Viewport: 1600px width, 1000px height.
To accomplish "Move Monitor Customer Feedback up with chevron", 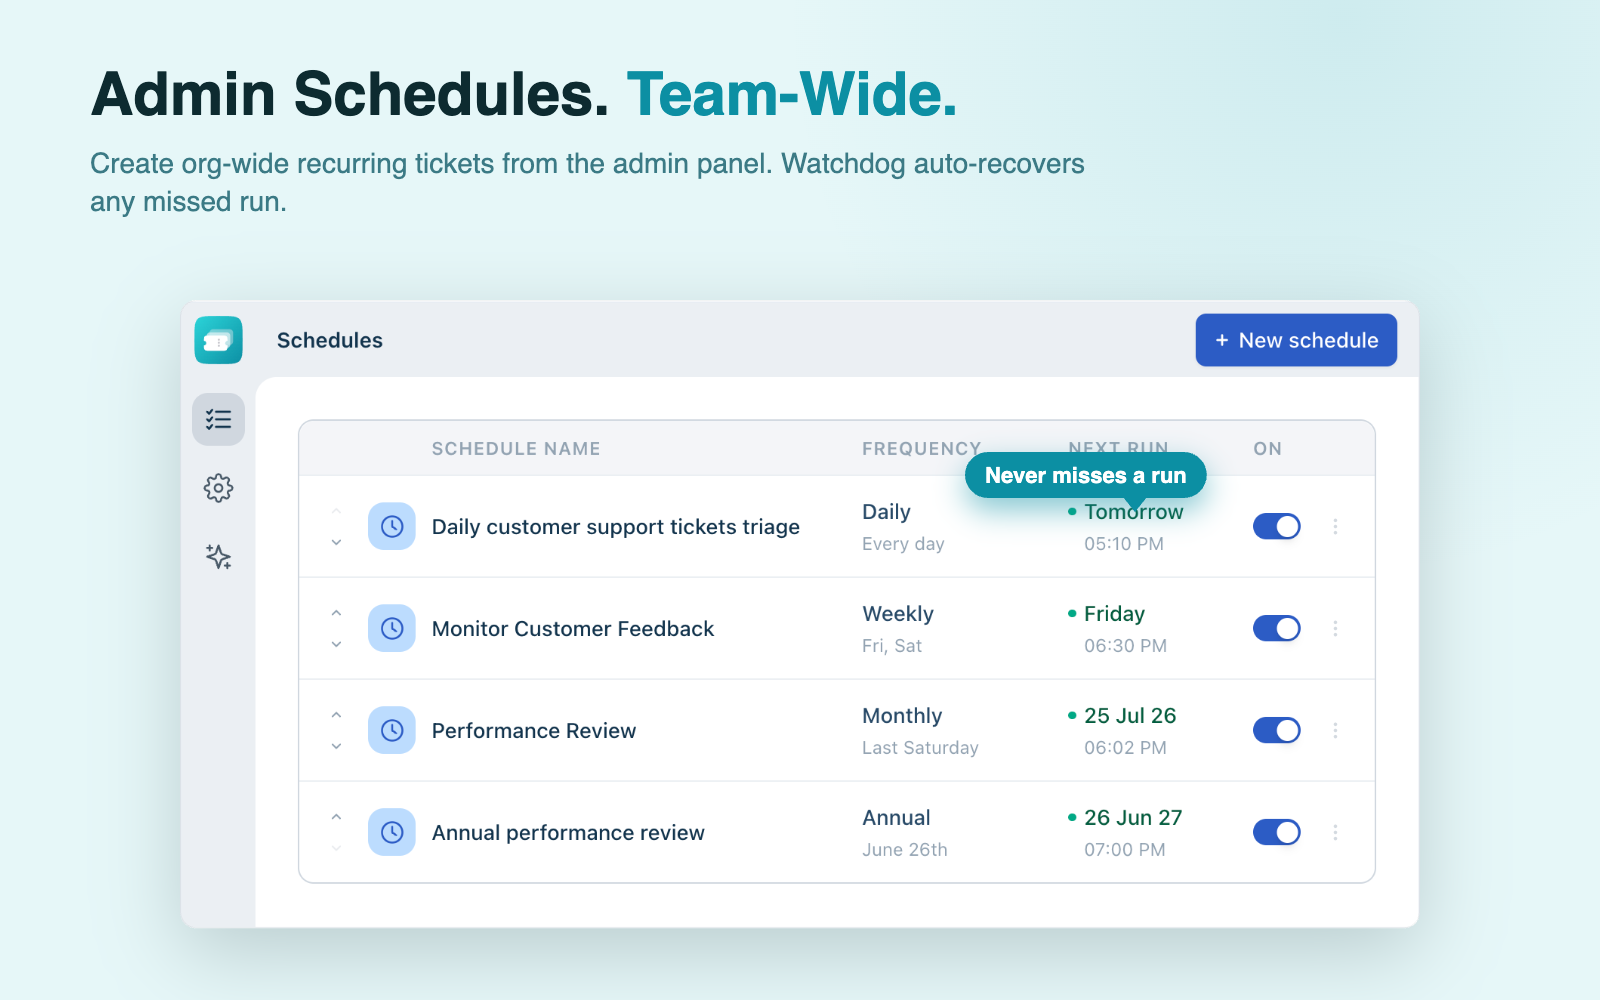I will 337,613.
